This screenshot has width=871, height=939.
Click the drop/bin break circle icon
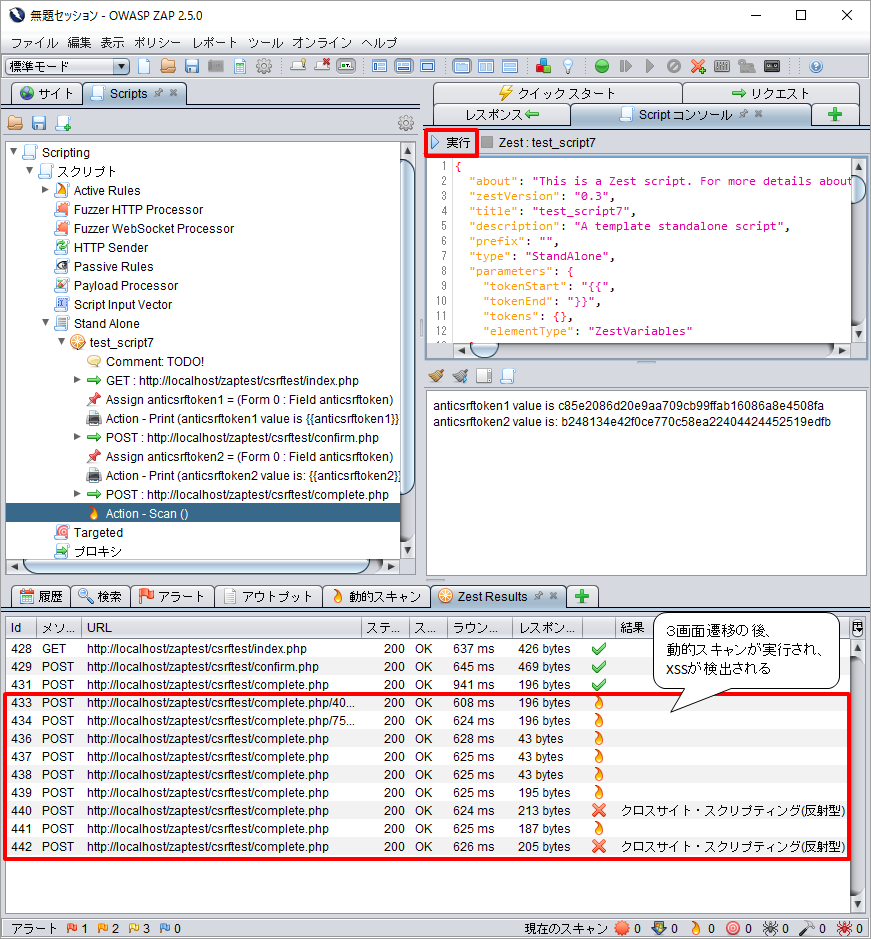coord(674,66)
